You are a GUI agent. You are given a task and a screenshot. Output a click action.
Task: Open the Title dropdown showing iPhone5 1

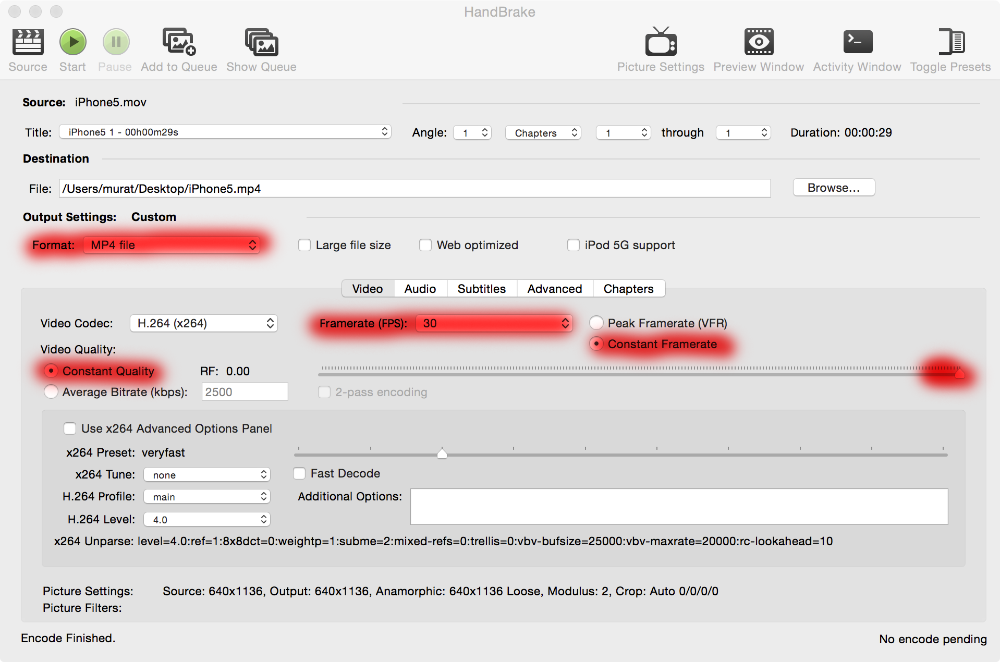[225, 132]
